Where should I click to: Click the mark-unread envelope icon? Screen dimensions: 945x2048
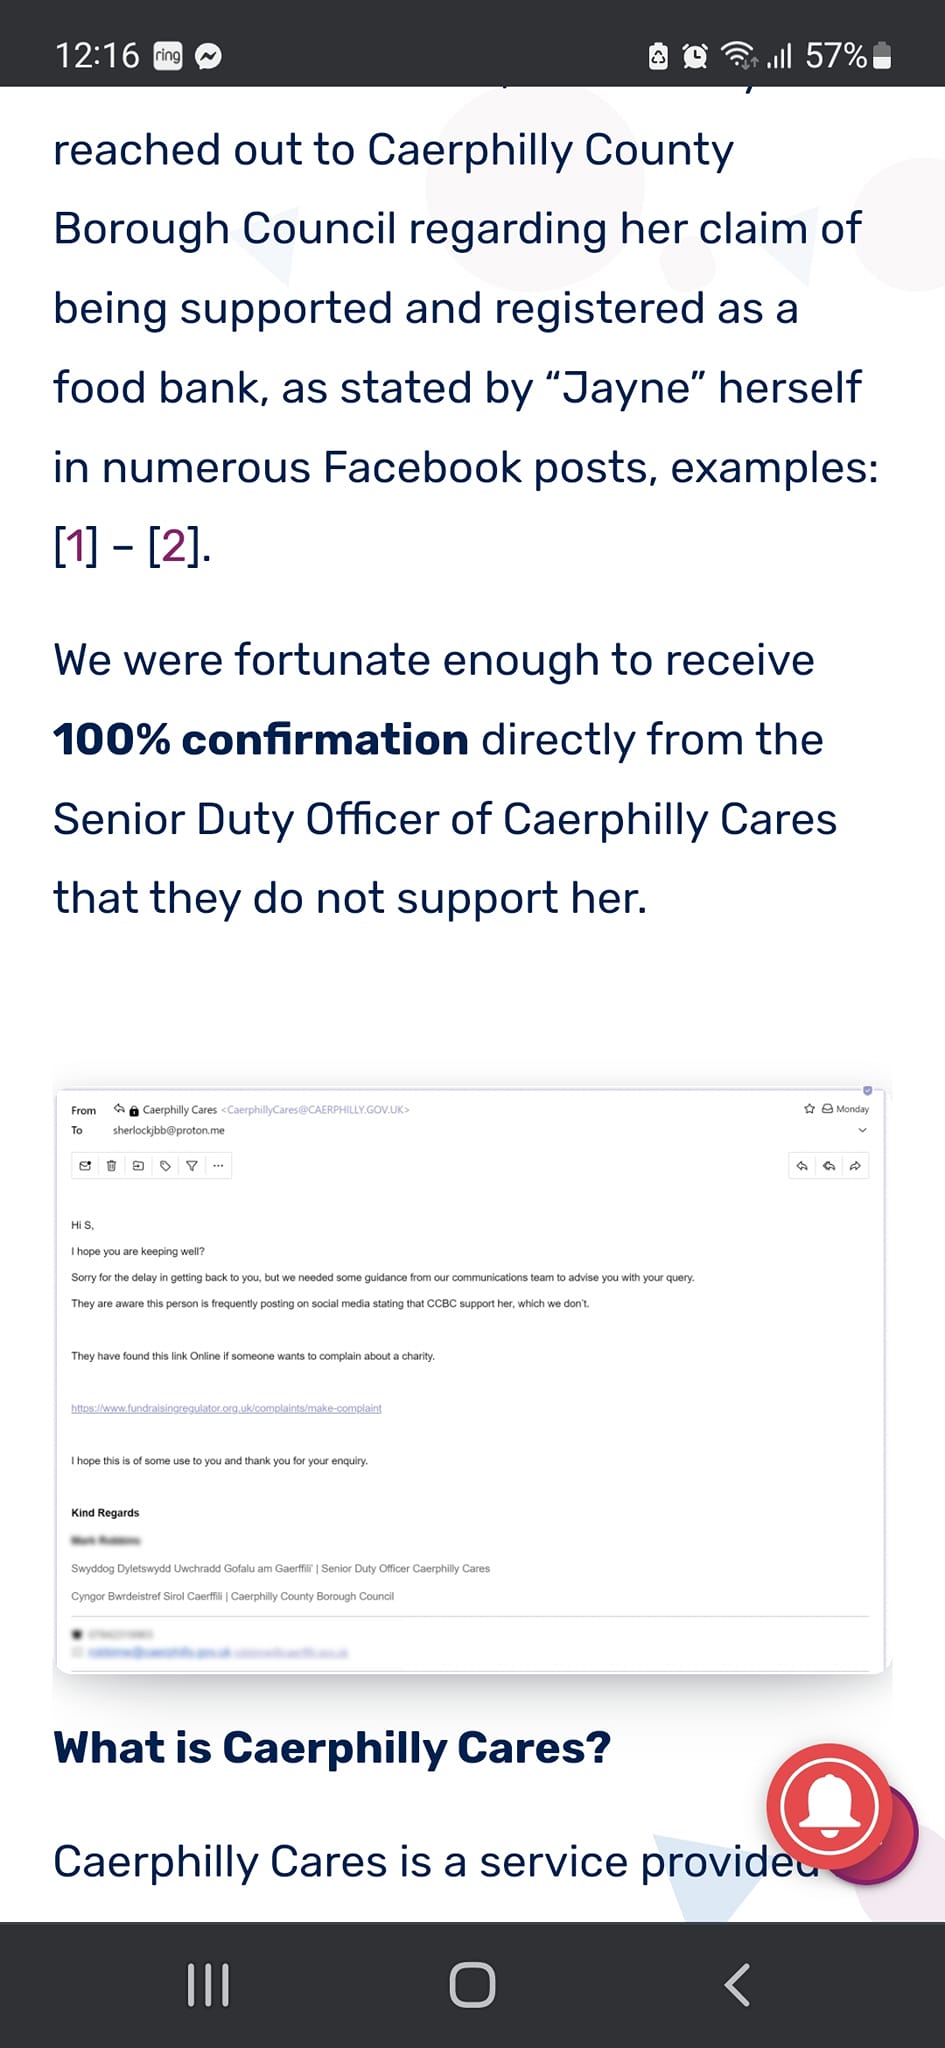coord(85,1166)
